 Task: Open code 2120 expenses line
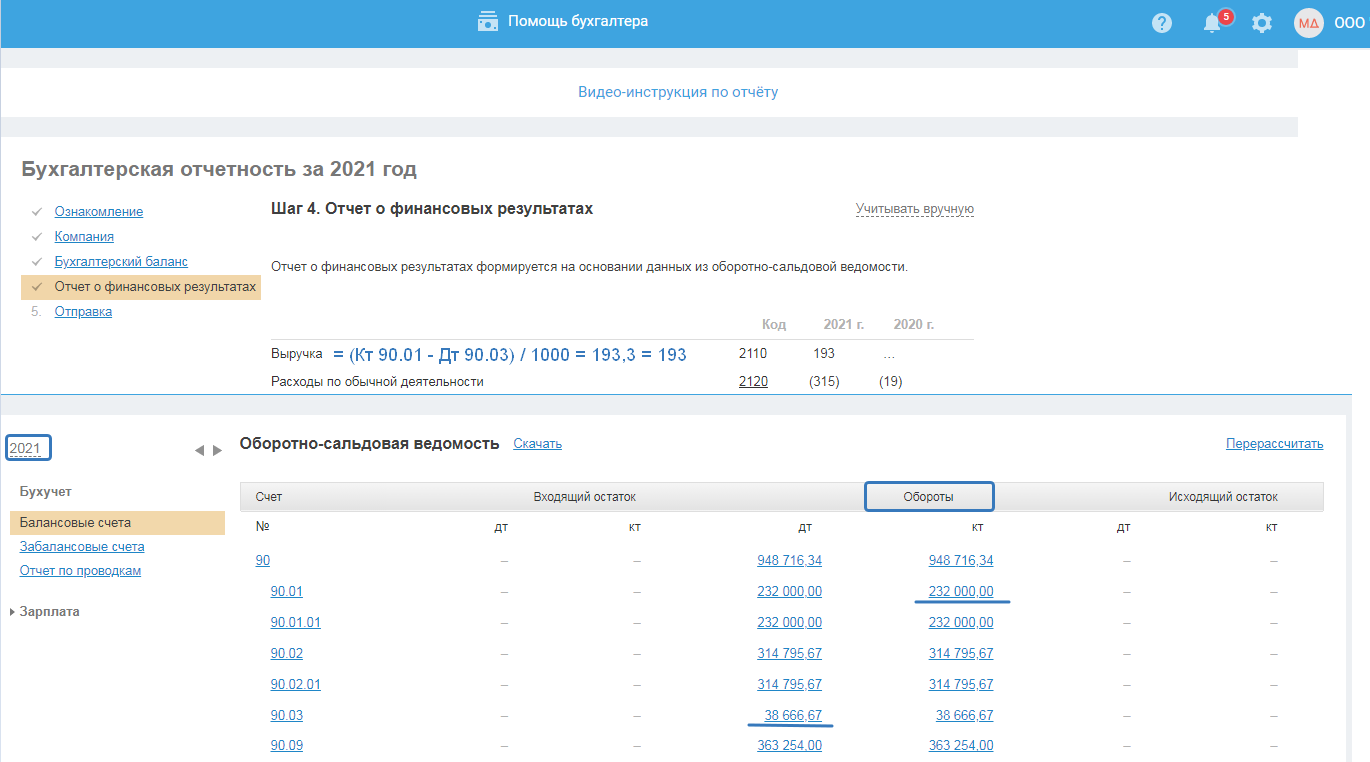(753, 382)
